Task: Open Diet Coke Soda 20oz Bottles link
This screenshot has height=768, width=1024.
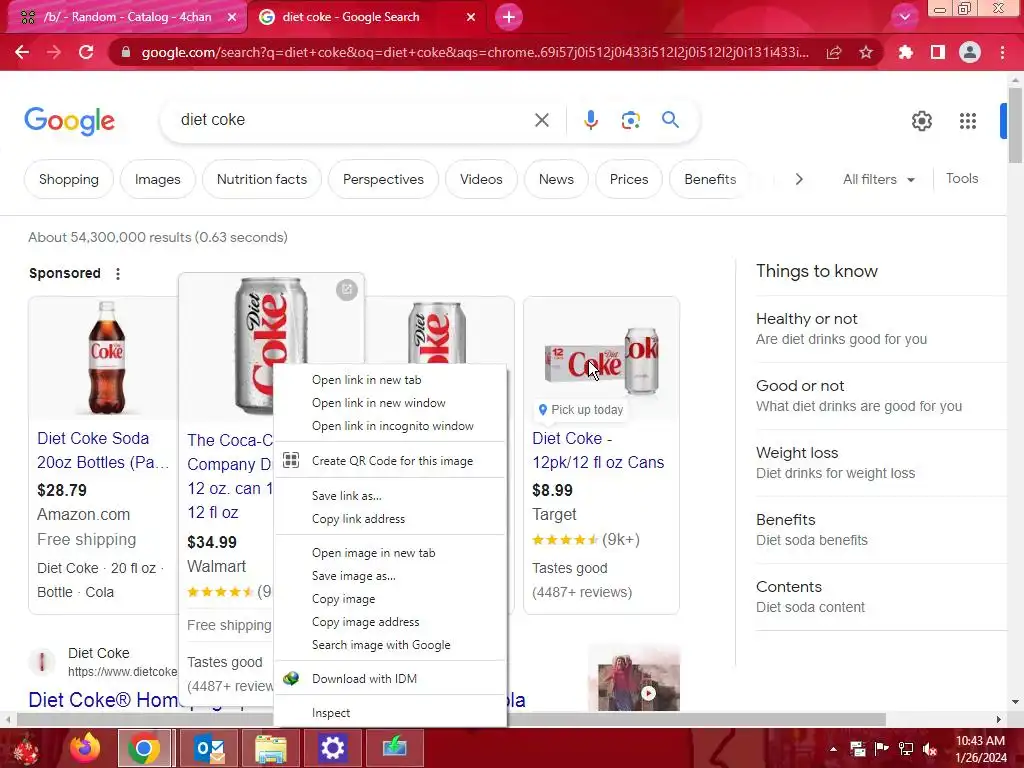Action: 103,450
